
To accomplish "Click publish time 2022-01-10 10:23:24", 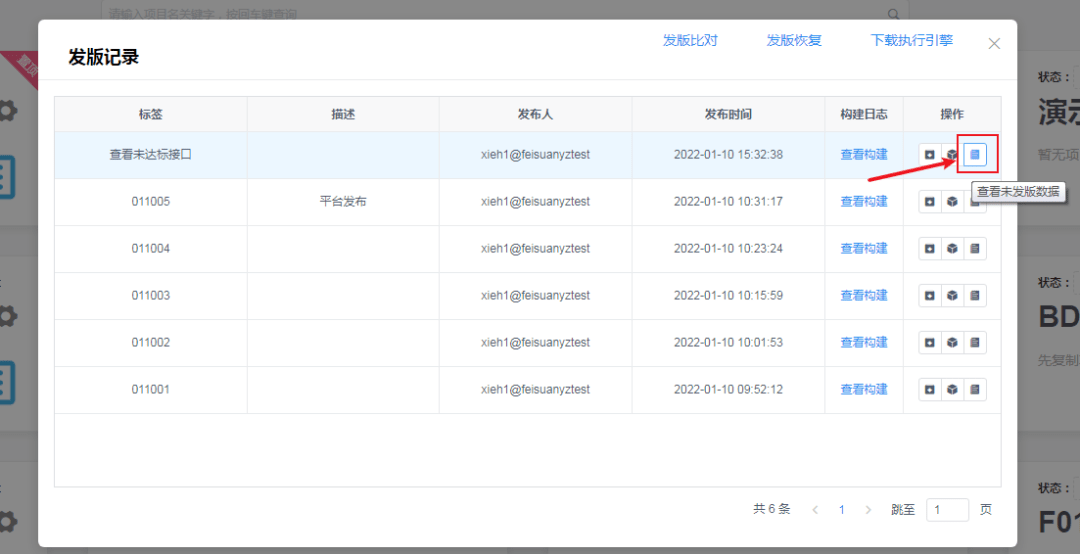I will click(728, 249).
